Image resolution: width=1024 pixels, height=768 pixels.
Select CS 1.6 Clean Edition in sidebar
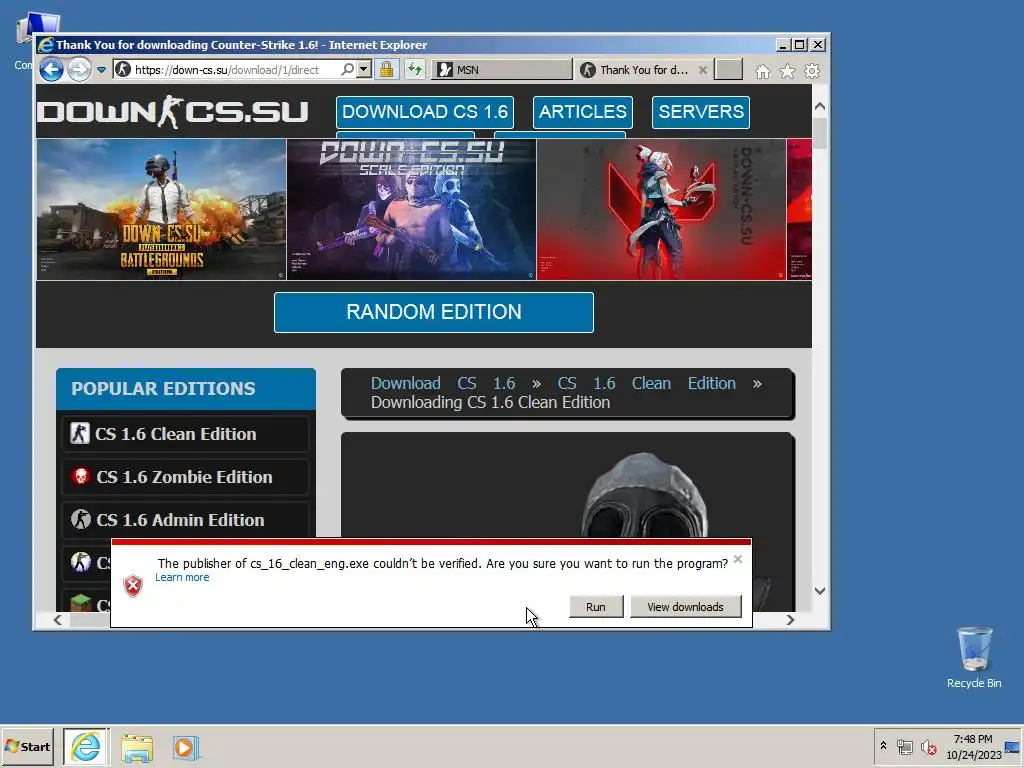[185, 434]
